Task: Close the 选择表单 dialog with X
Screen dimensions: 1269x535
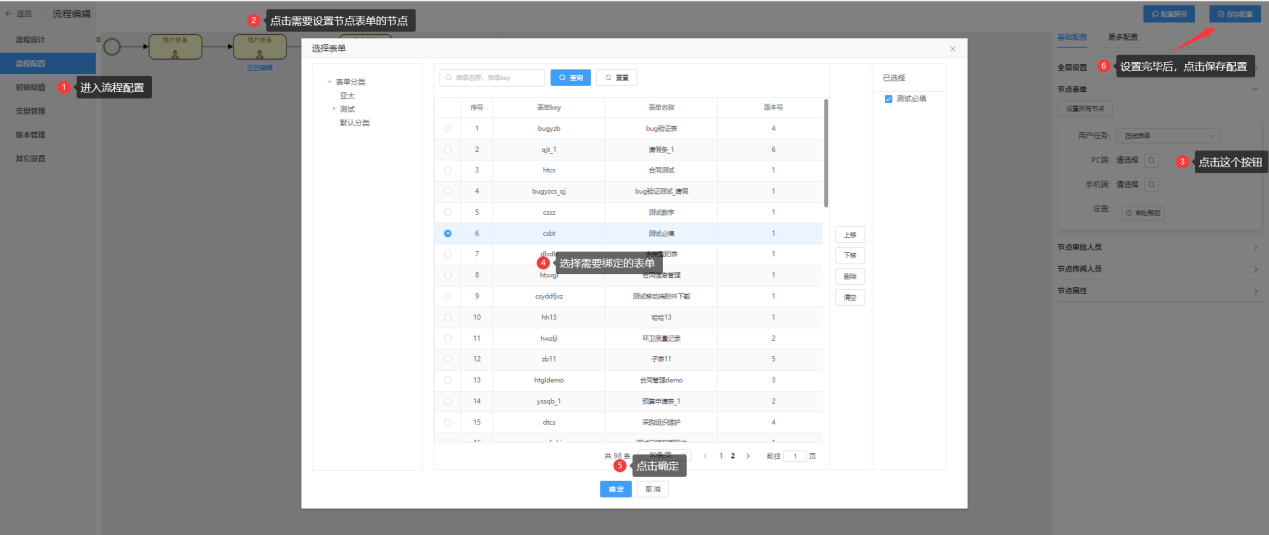Action: point(952,48)
